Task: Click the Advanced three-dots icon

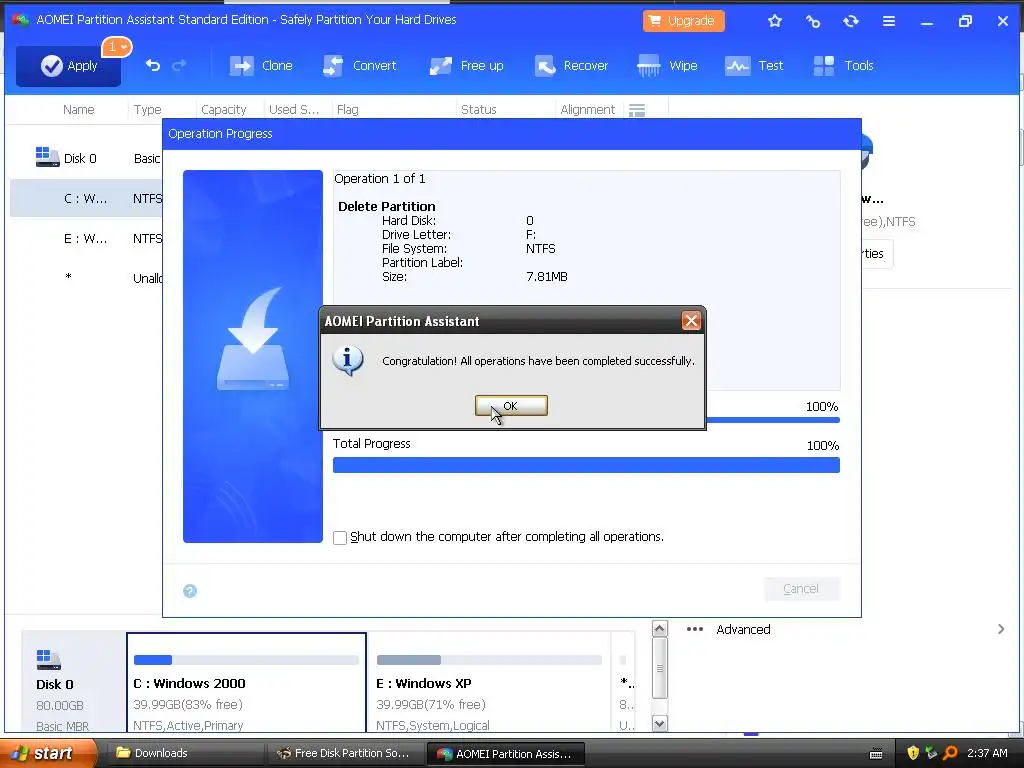Action: point(695,630)
